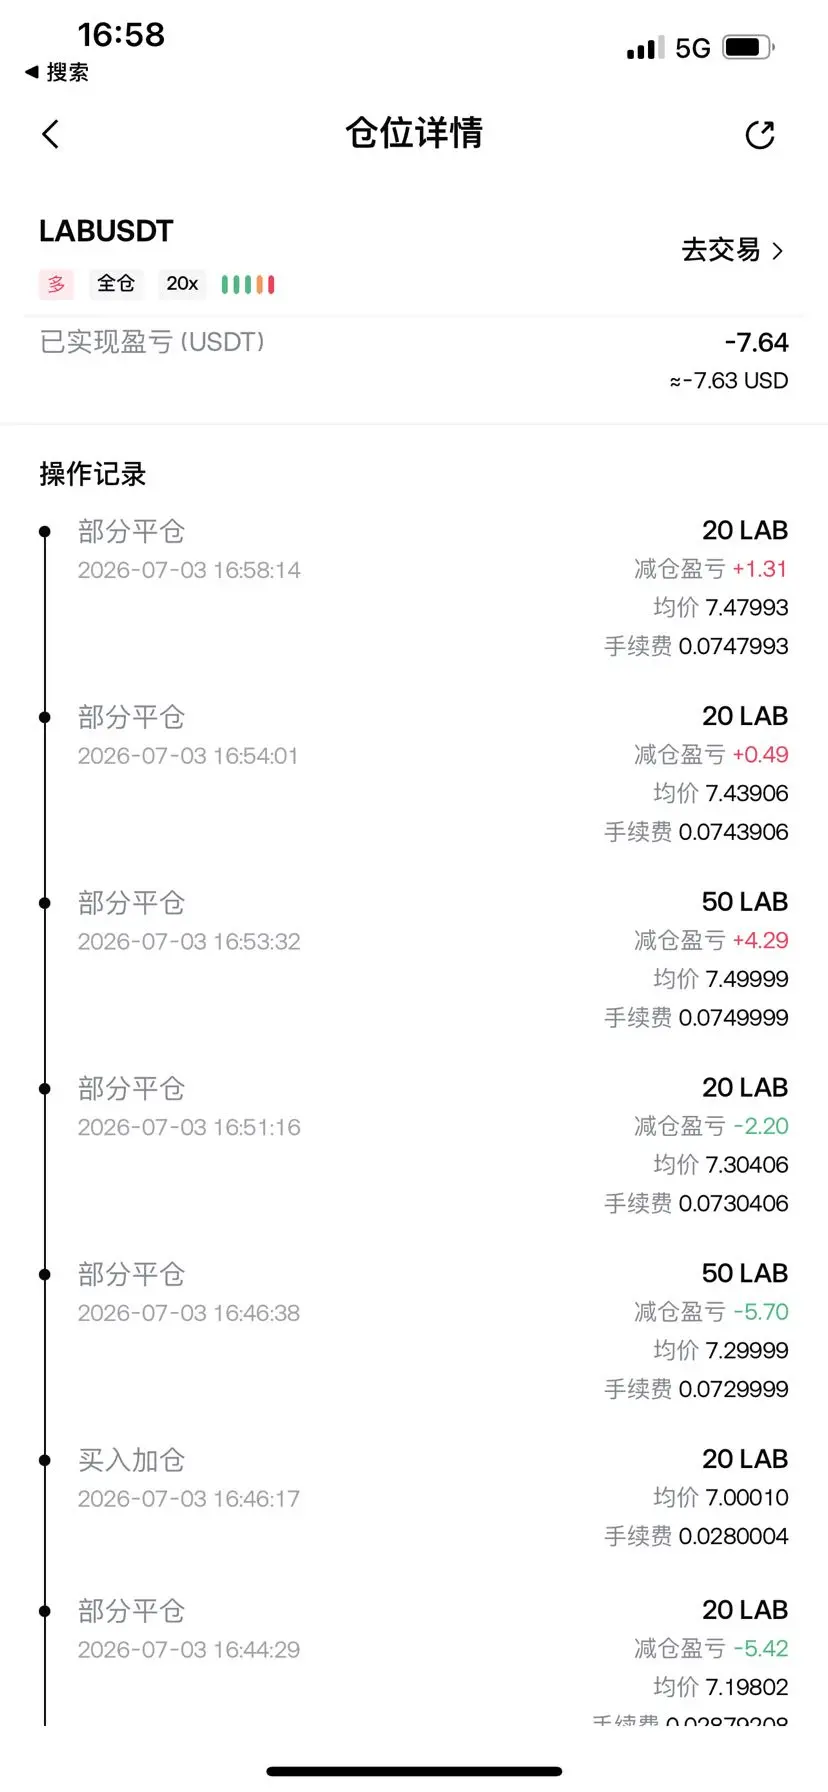Image resolution: width=828 pixels, height=1792 pixels.
Task: Select the 16:54:01 部分平仓 timeline dot
Action: (x=44, y=717)
